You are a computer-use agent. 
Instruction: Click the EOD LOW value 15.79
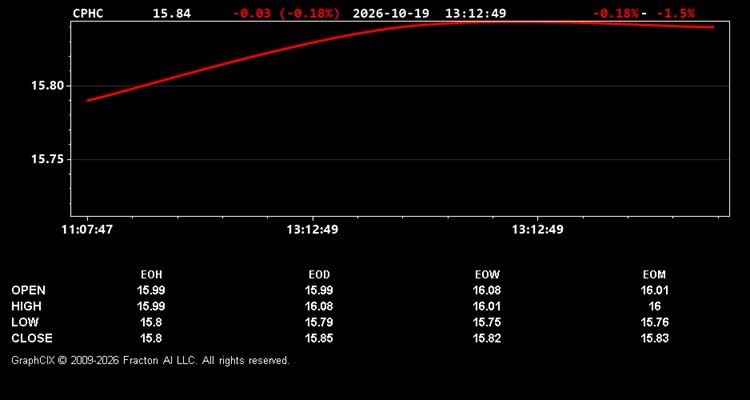tap(319, 322)
